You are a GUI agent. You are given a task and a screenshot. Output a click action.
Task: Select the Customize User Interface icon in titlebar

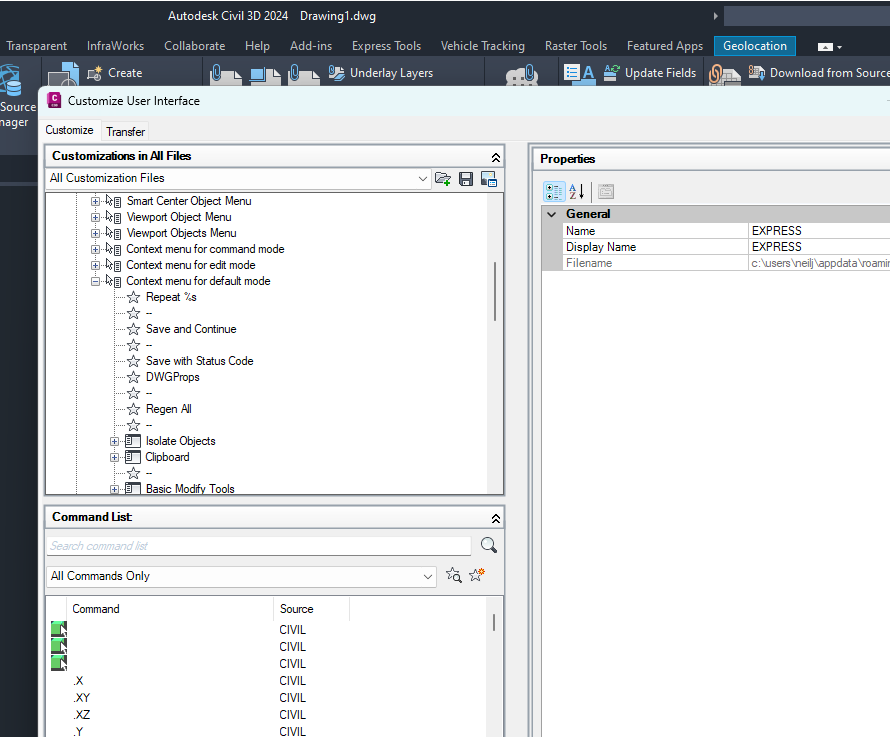click(53, 100)
